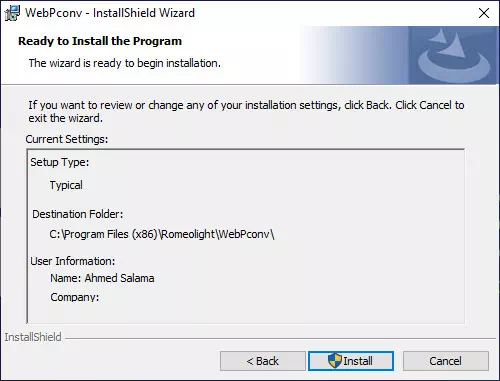This screenshot has width=500, height=381.
Task: Select the Typical setup type text
Action: [x=66, y=185]
